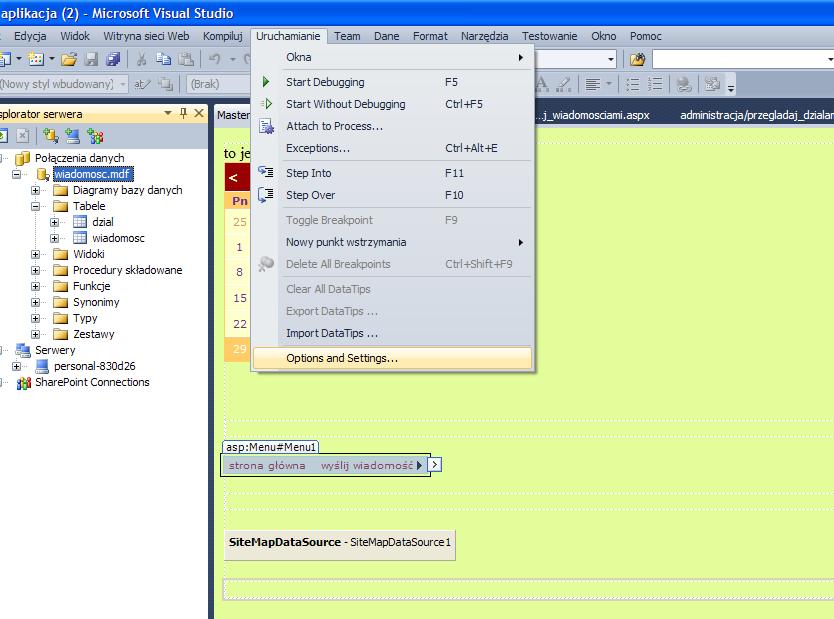Screen dimensions: 834x619
Task: Click wyślij wiadomość menu link
Action: pyautogui.click(x=366, y=465)
